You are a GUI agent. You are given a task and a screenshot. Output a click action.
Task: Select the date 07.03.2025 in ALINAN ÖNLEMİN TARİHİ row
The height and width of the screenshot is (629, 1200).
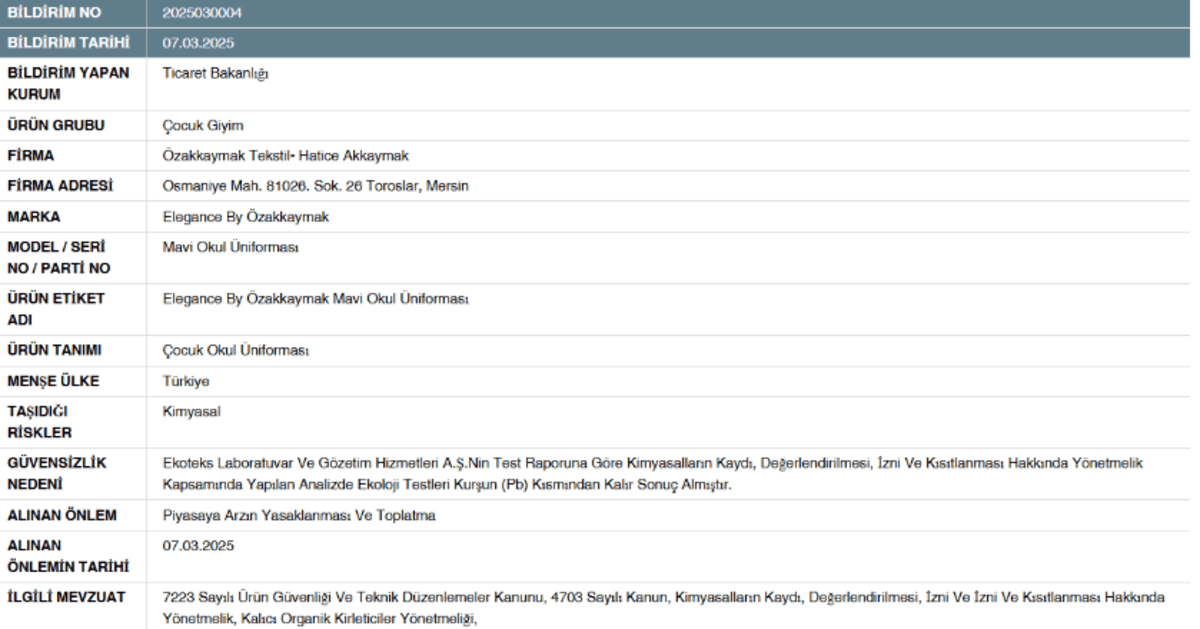pos(198,546)
